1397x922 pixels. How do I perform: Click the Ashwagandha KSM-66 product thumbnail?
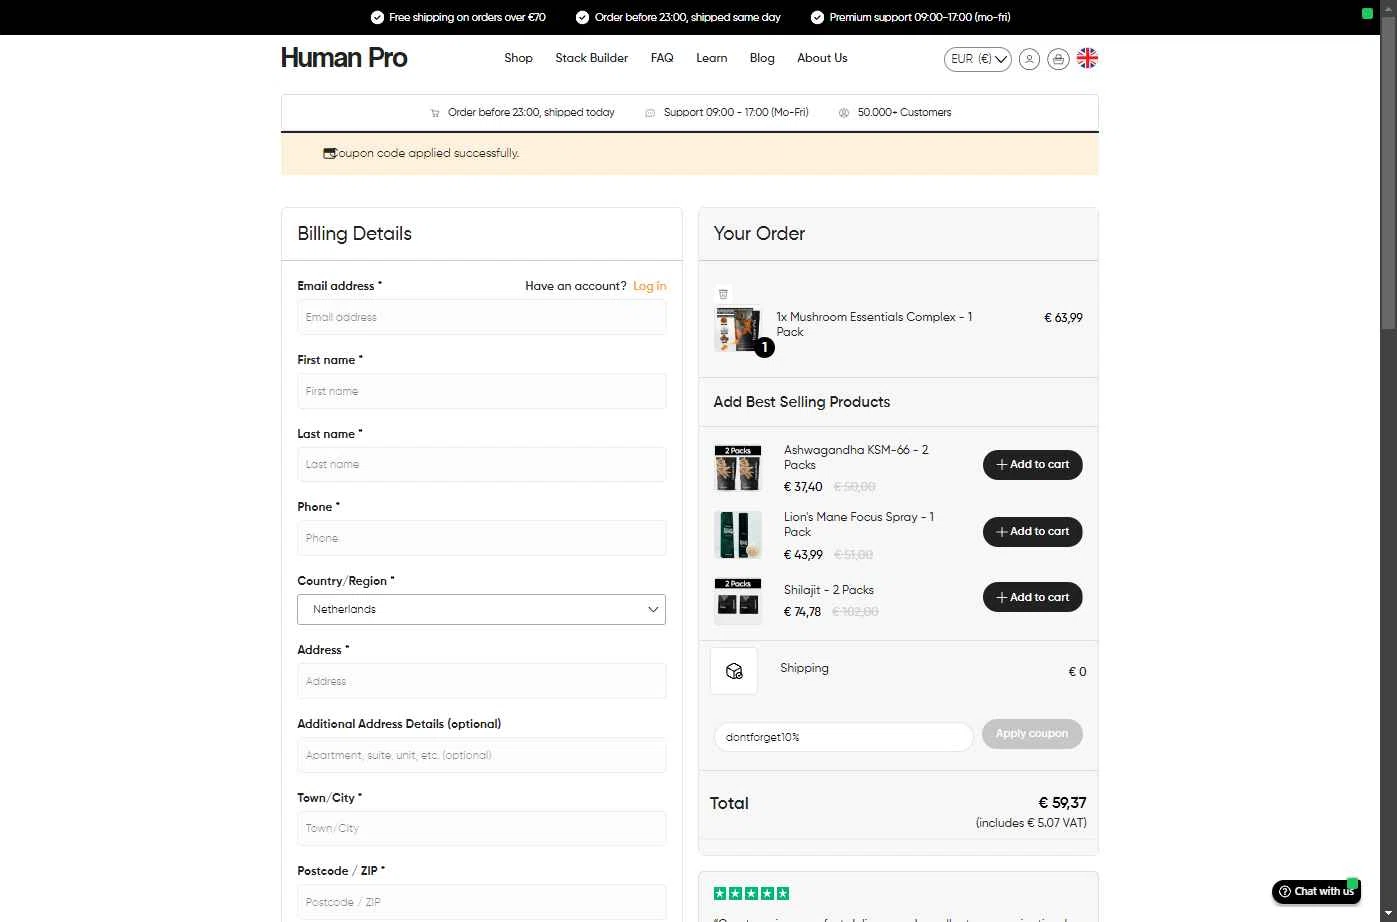click(738, 468)
